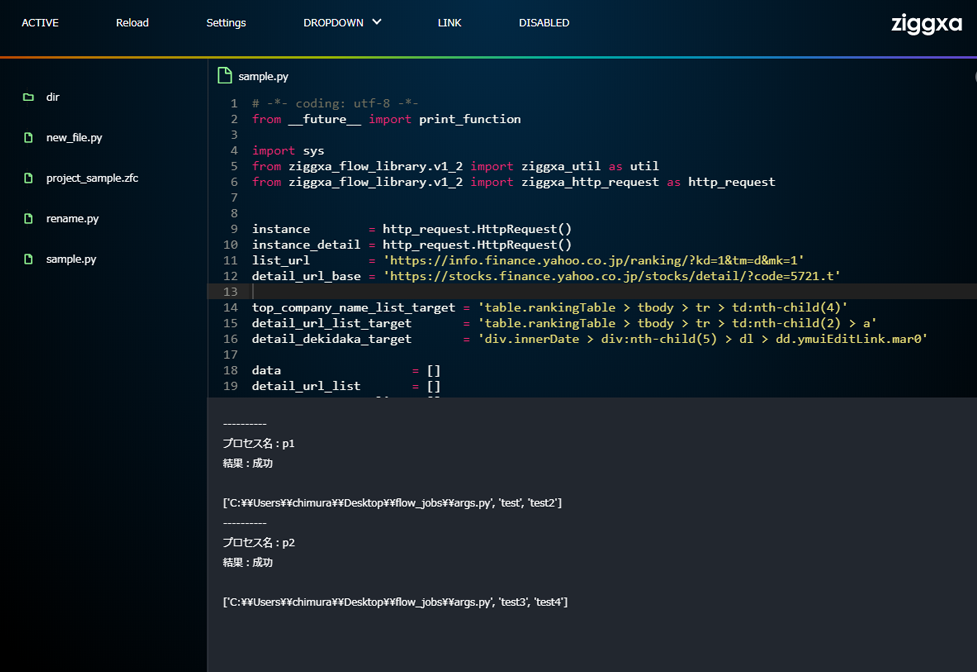Click line number 13 in the gutter

(x=231, y=291)
